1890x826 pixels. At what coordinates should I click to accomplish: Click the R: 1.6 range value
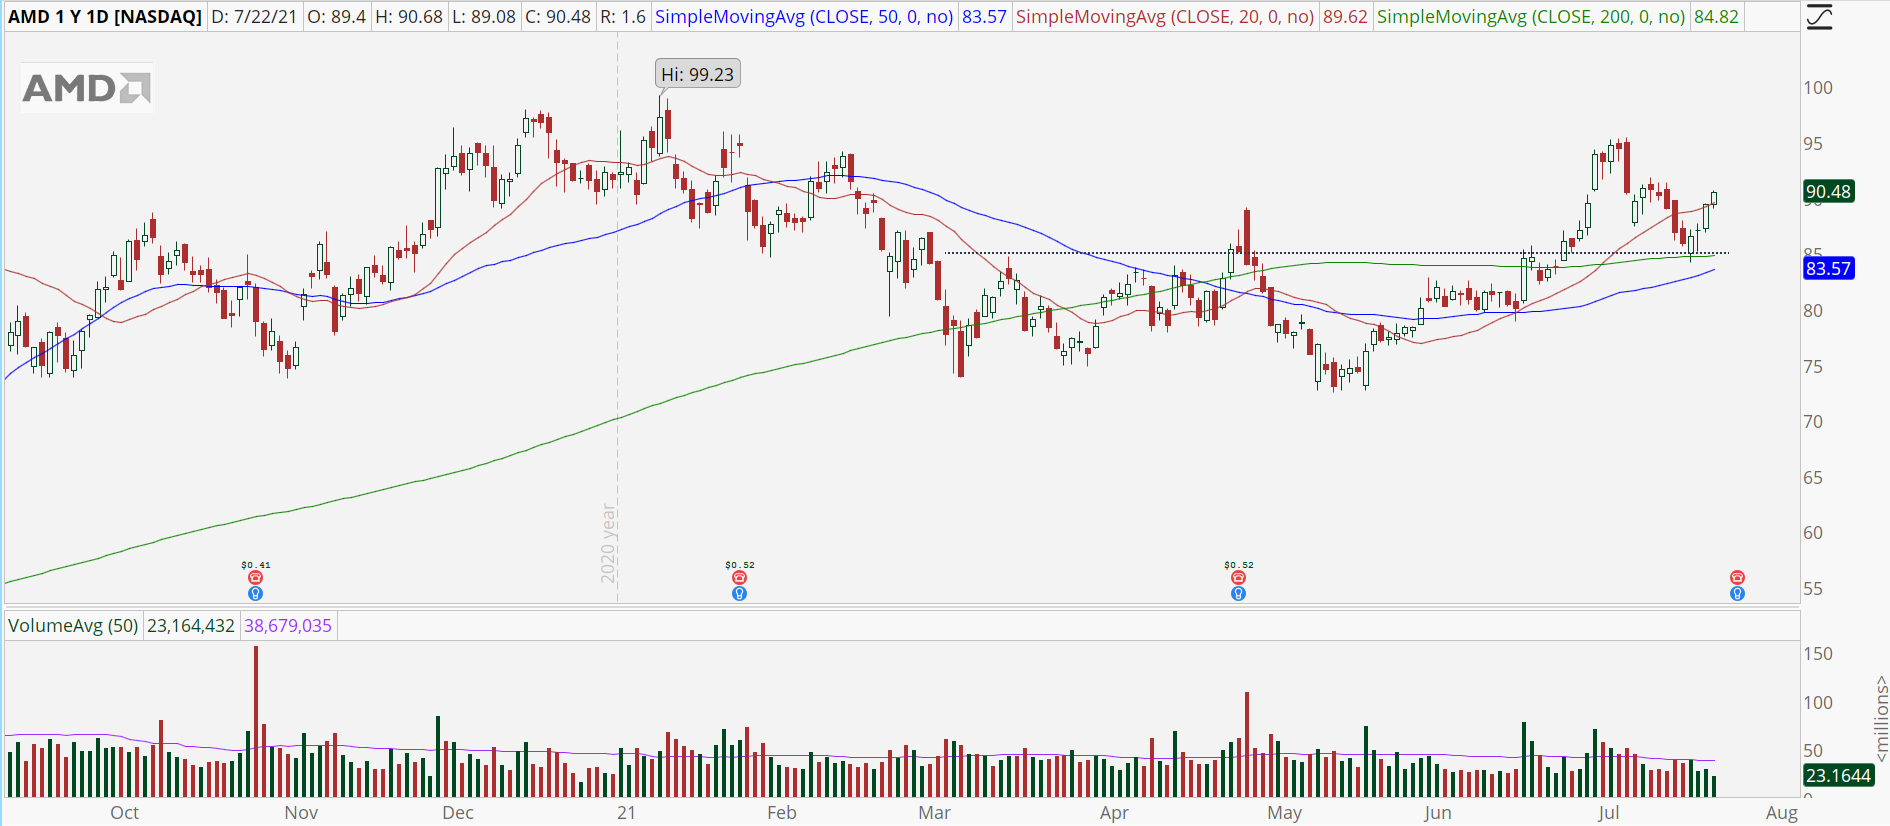[x=623, y=17]
